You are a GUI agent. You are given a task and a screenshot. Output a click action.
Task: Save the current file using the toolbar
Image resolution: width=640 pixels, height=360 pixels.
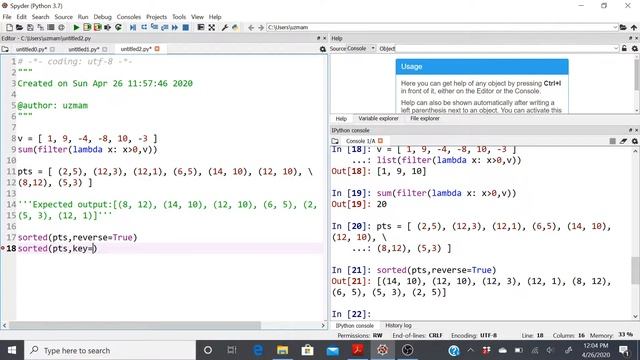tap(30, 27)
